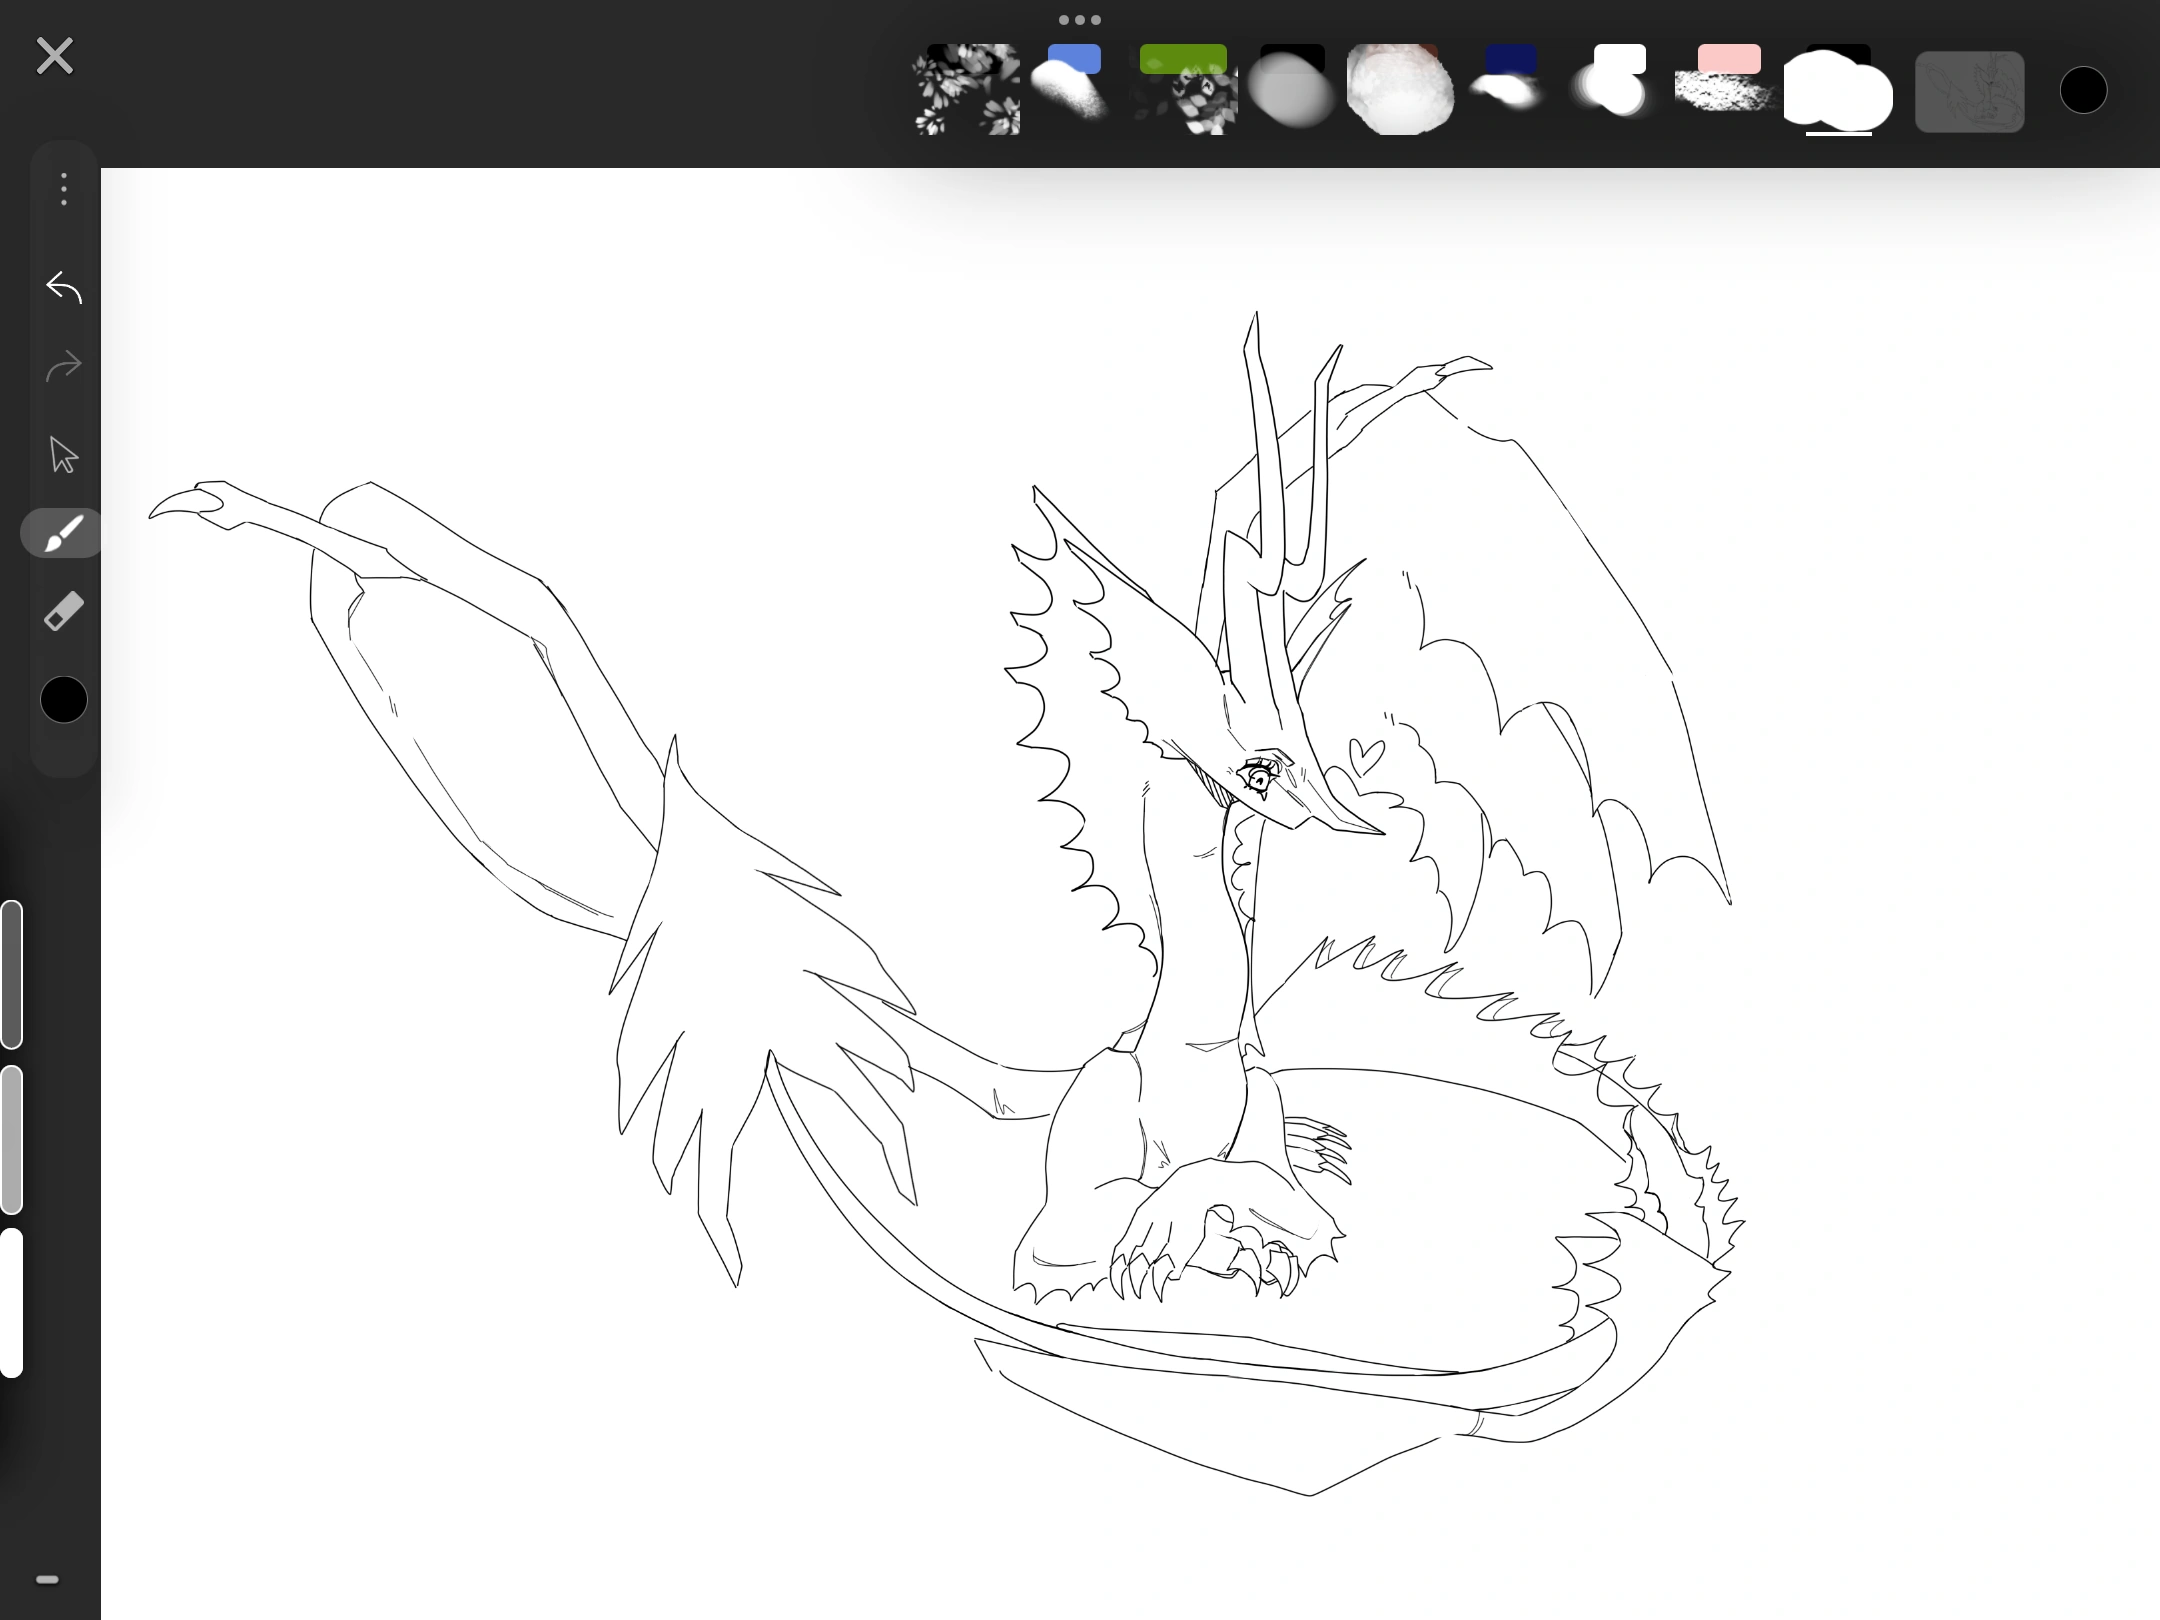The width and height of the screenshot is (2160, 1620).
Task: Open the top bar options via three dots
Action: (x=1079, y=19)
